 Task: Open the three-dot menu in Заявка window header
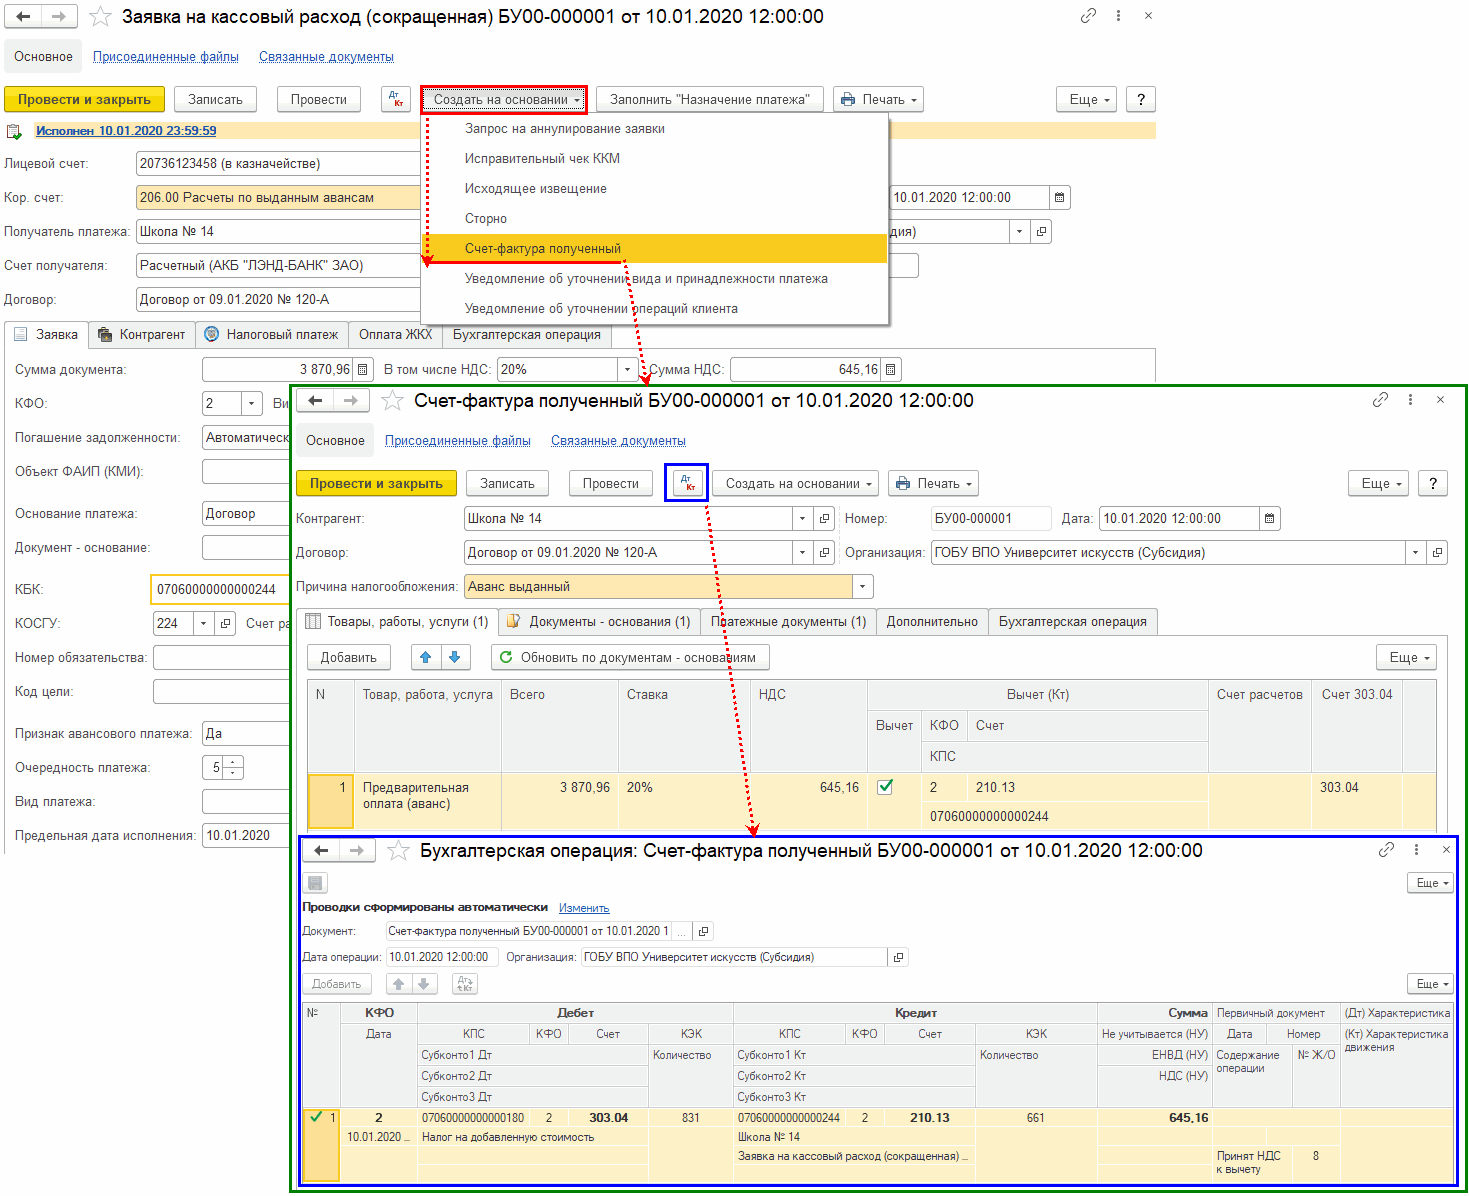(x=1118, y=16)
